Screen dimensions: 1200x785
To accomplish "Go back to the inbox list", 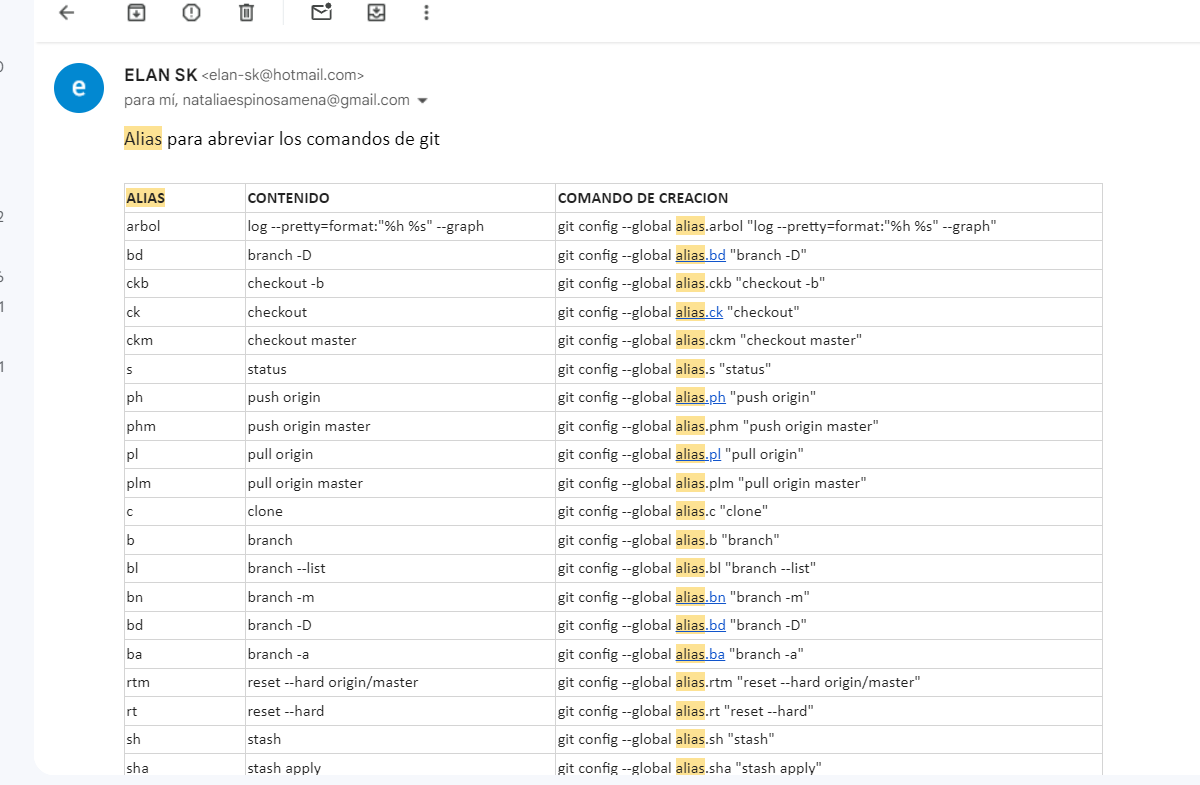I will (x=67, y=13).
